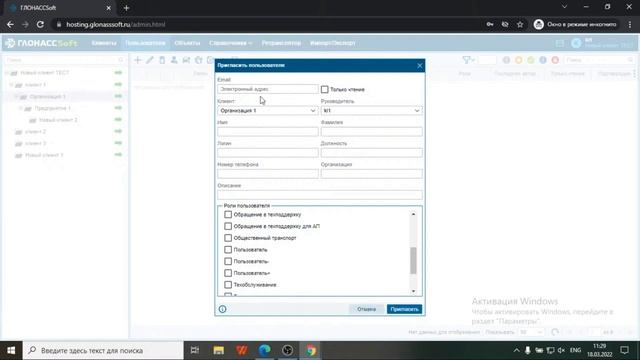Open the volume control in system tray
Image resolution: width=640 pixels, height=360 pixels.
(x=561, y=350)
